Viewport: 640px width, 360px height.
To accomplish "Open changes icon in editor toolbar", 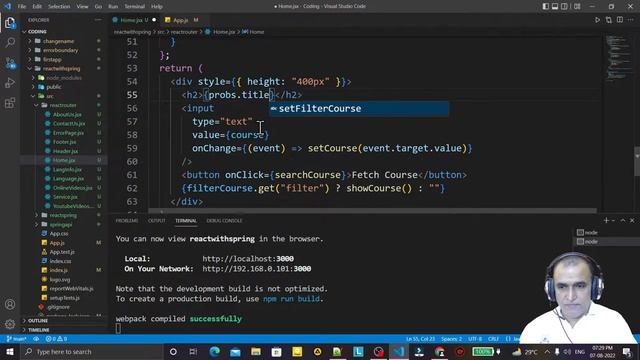I will point(609,20).
